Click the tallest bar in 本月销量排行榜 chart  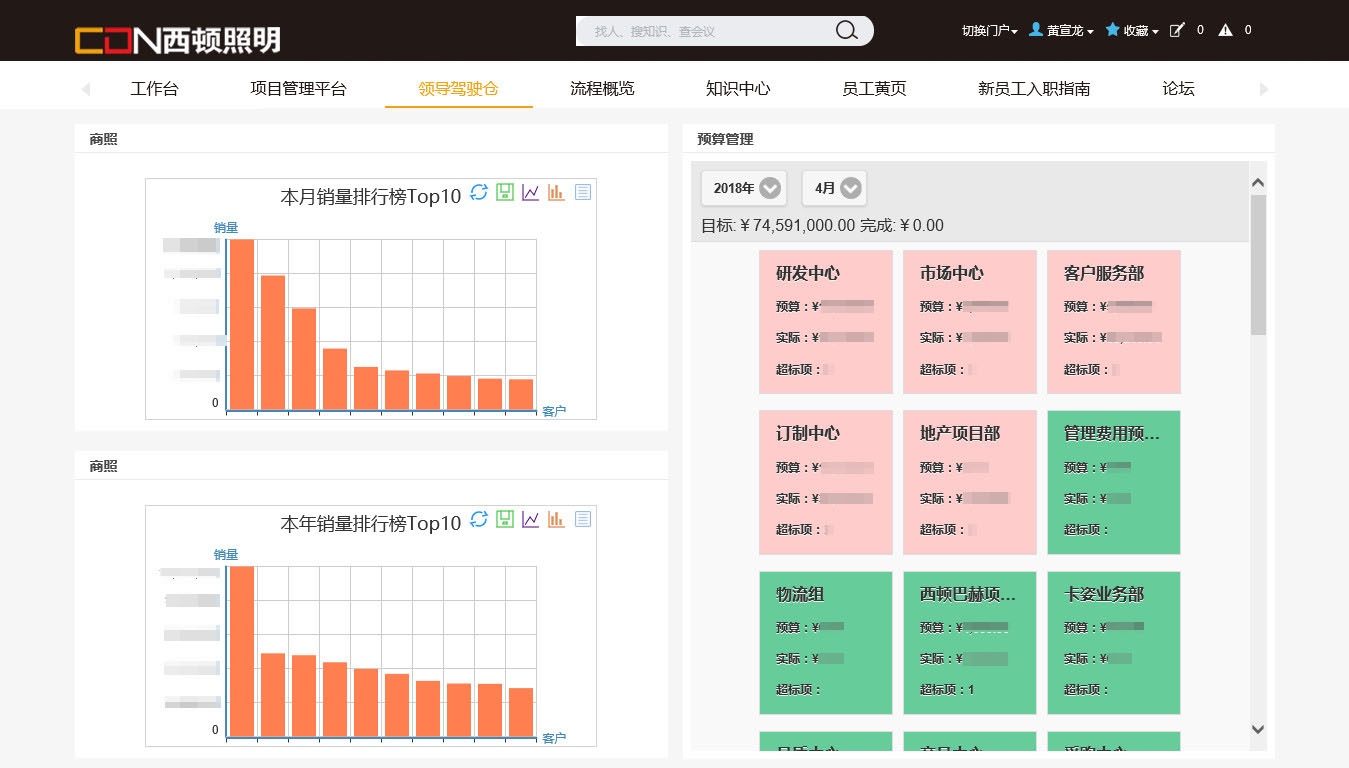242,325
